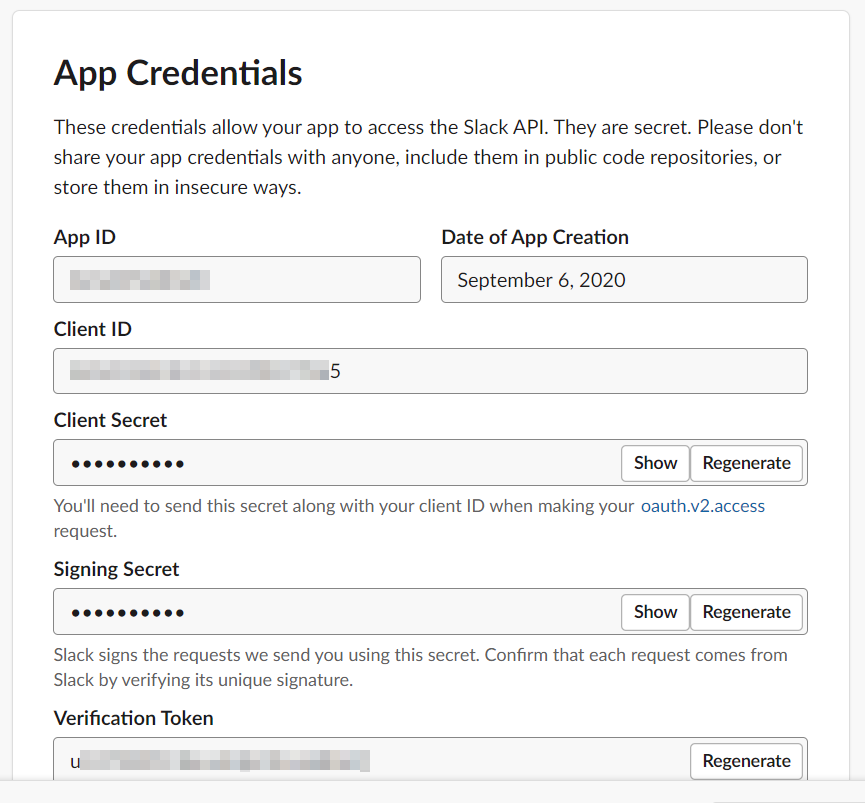Click the App Credentials heading
Screen dimensions: 865x803
178,73
